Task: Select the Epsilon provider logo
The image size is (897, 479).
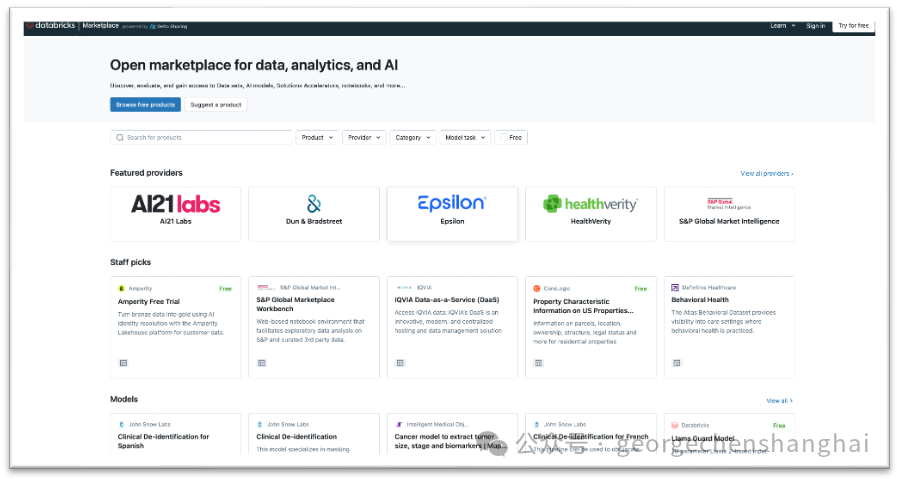Action: click(452, 203)
